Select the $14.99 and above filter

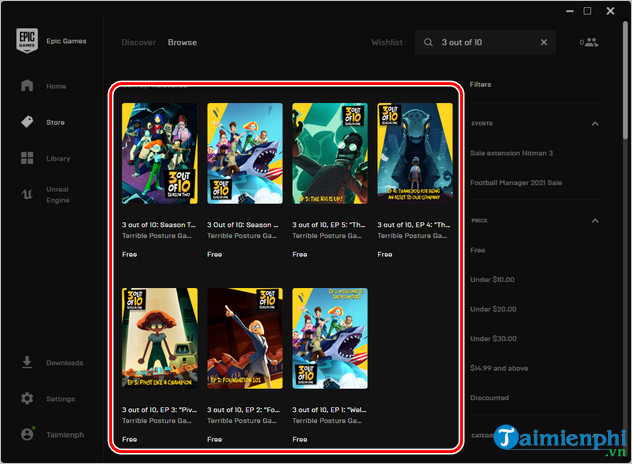[499, 368]
